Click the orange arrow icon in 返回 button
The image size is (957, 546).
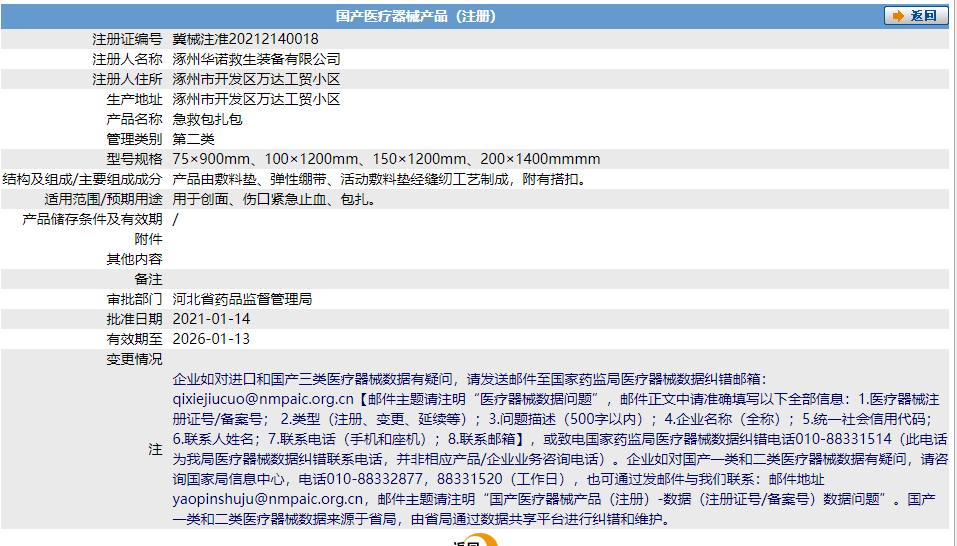point(897,16)
